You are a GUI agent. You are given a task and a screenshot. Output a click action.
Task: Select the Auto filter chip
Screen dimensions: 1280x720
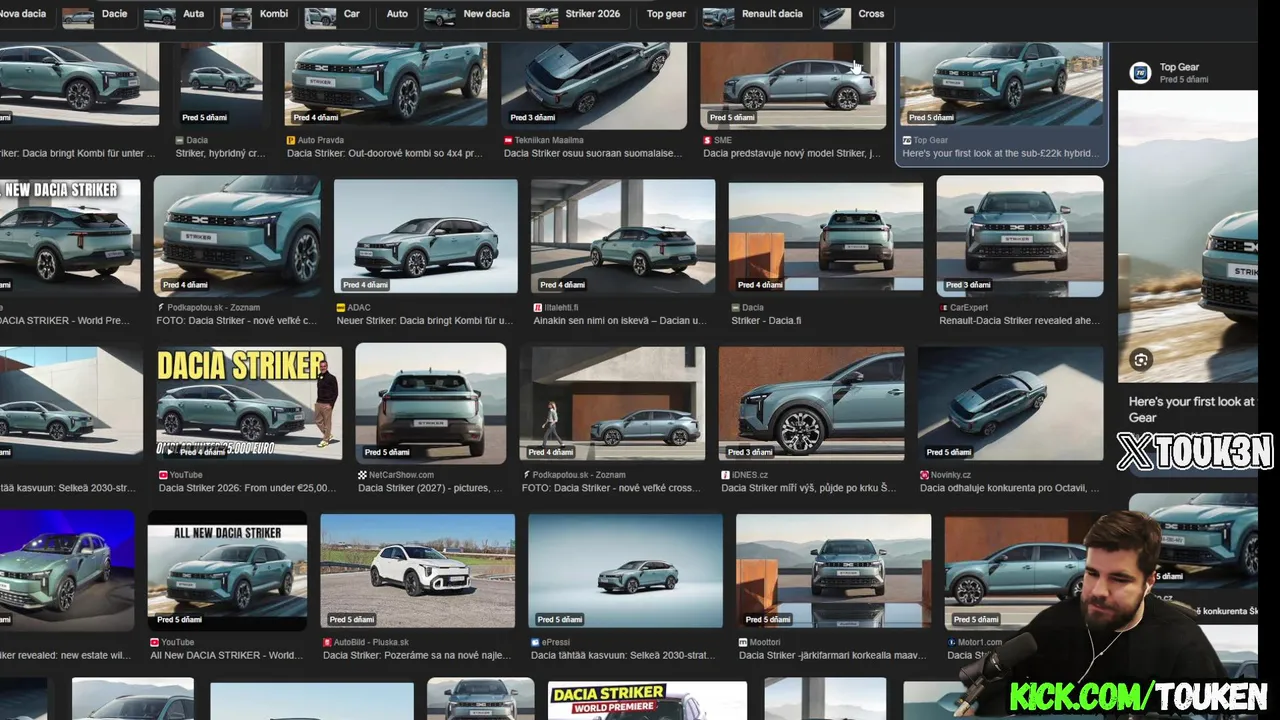click(397, 15)
